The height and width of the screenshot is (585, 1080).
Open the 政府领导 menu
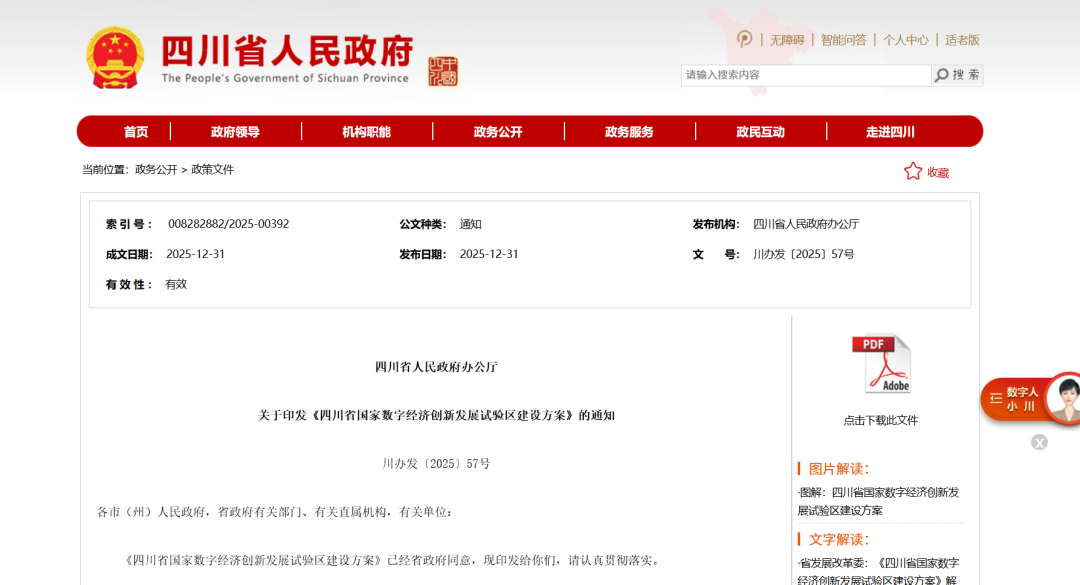[x=235, y=132]
